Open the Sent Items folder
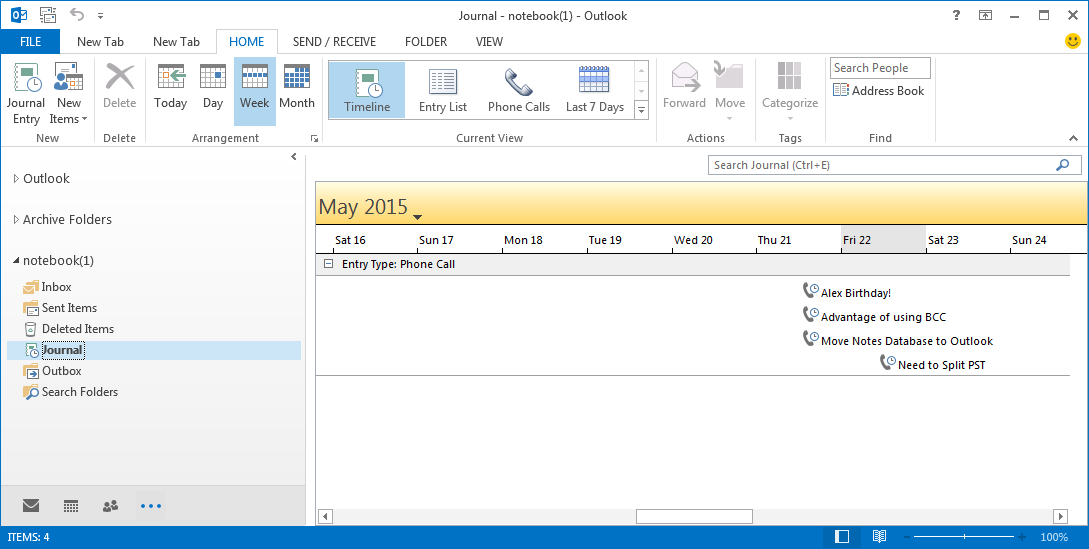1089x549 pixels. pos(69,308)
